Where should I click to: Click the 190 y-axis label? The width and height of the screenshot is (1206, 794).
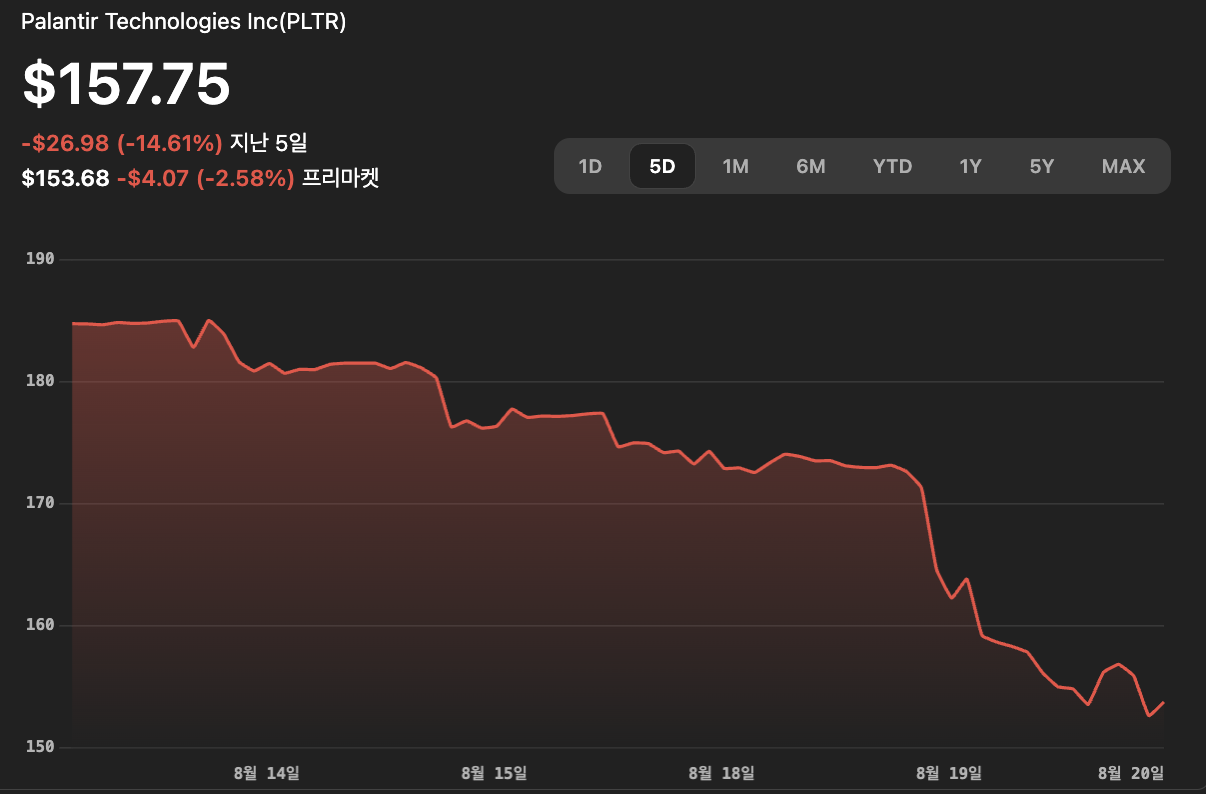coord(41,259)
